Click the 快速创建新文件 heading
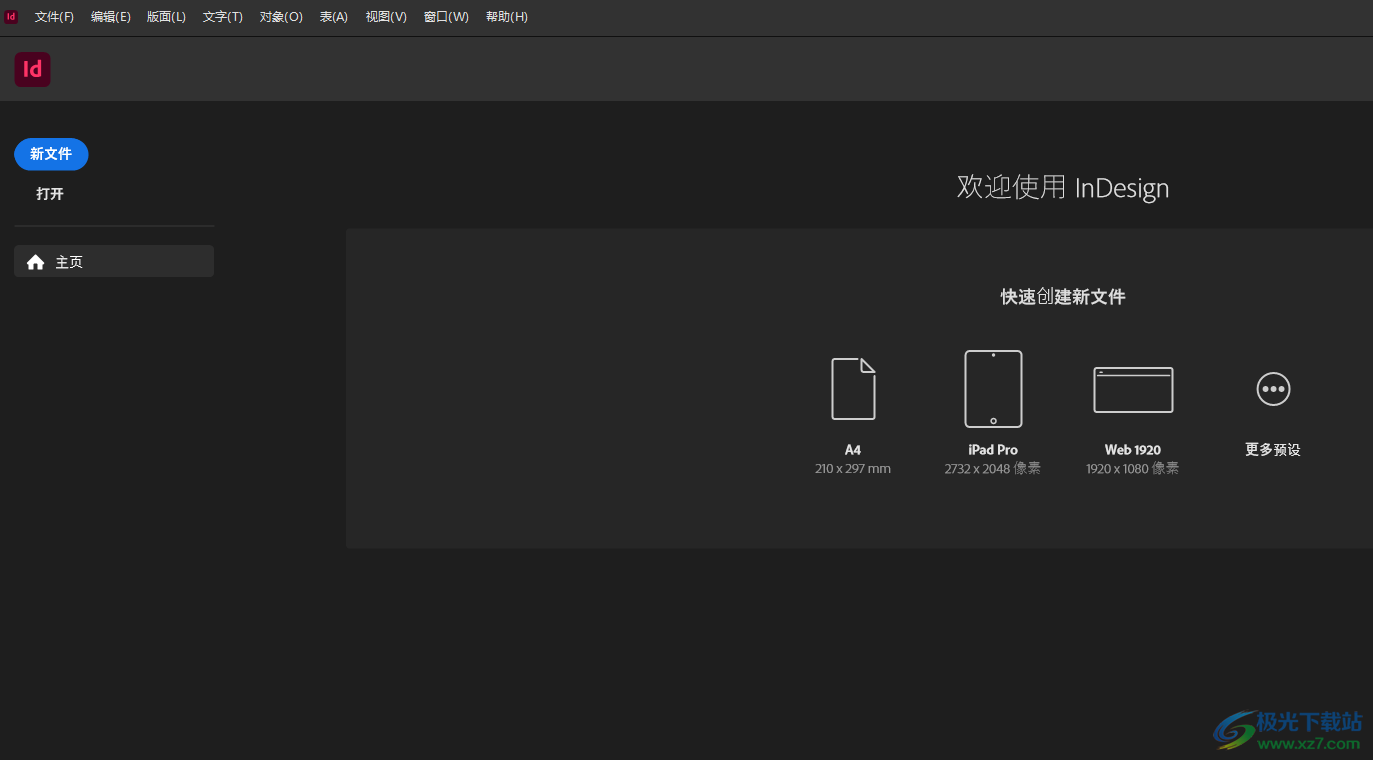 [x=1063, y=297]
